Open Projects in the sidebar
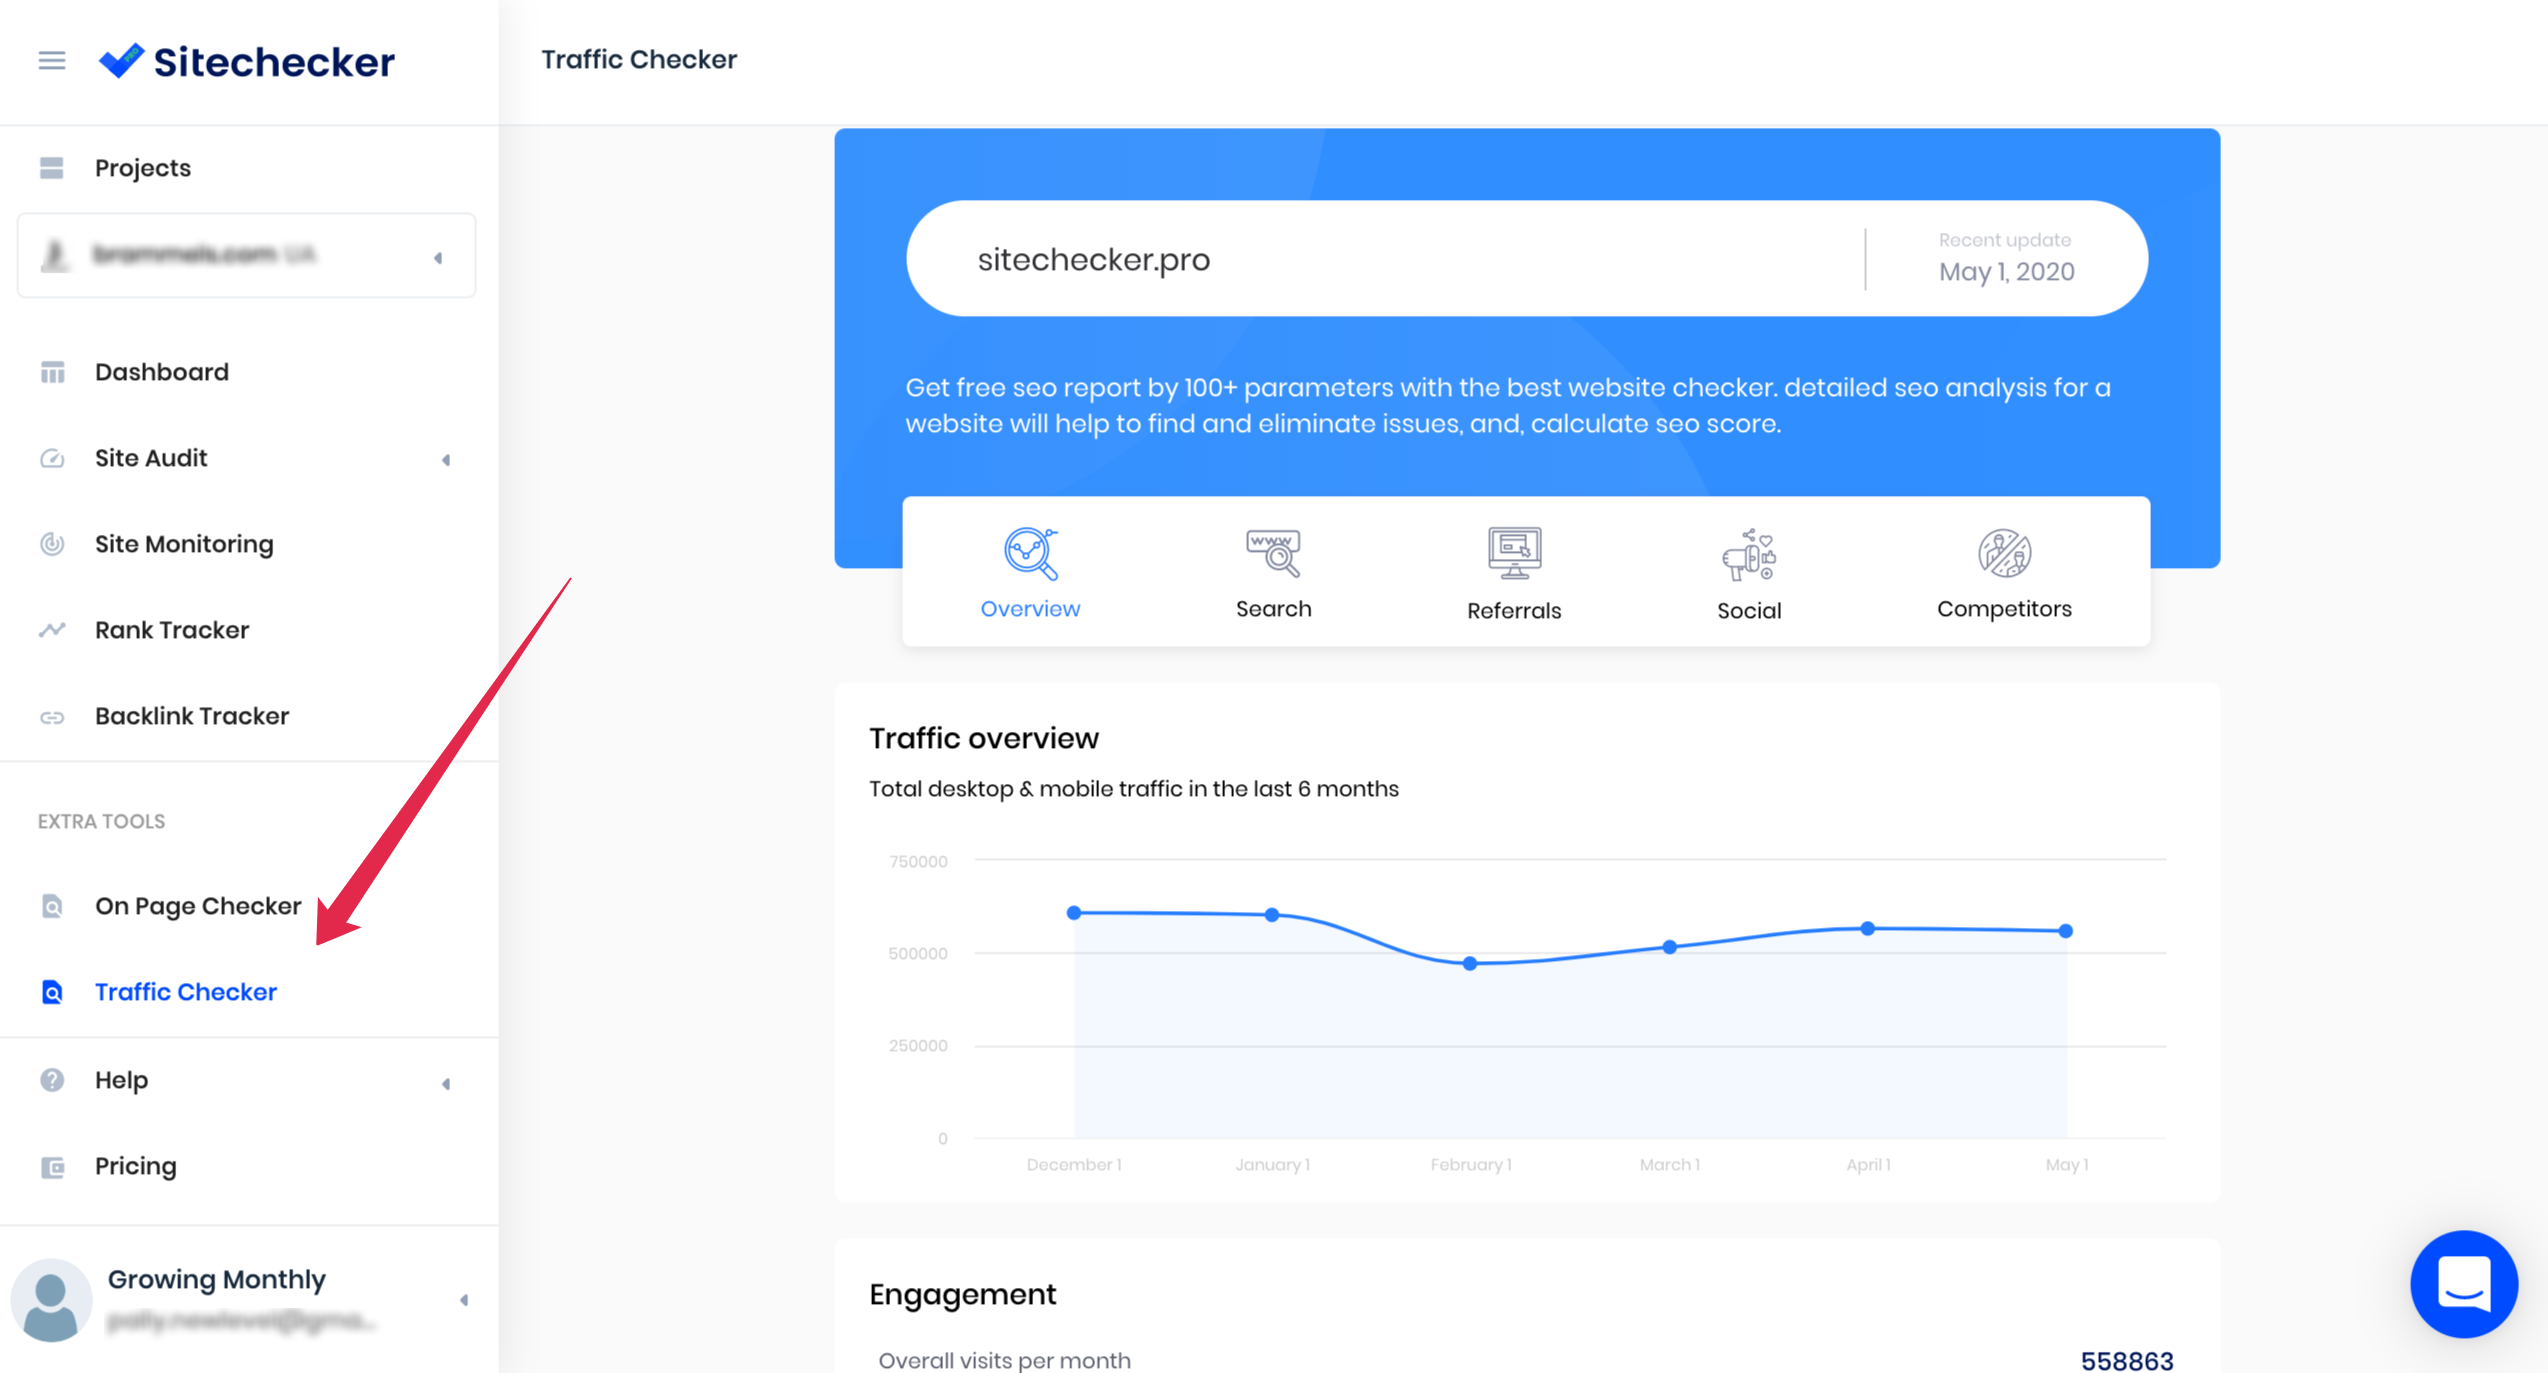2548x1373 pixels. coord(143,168)
